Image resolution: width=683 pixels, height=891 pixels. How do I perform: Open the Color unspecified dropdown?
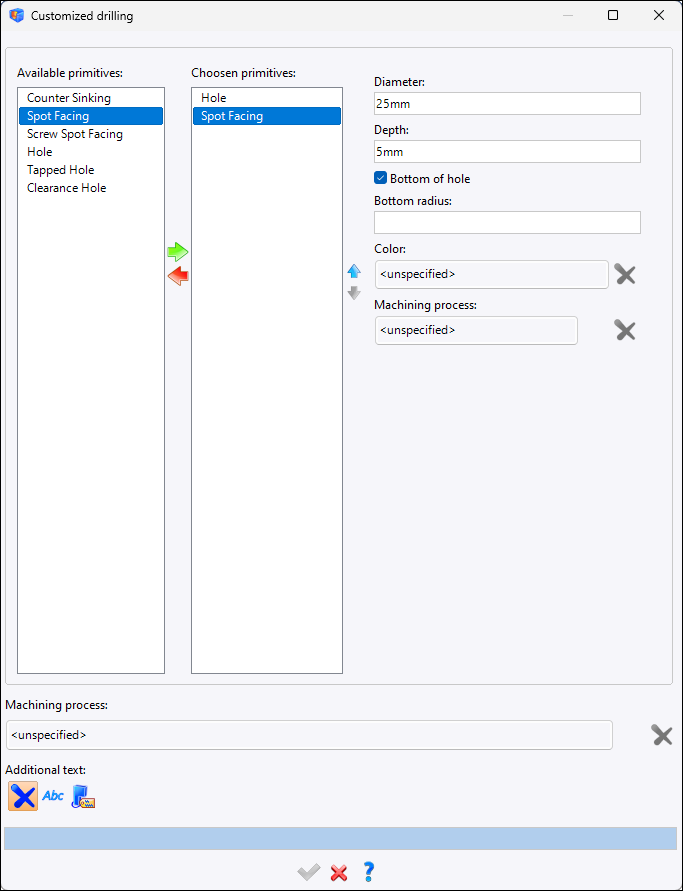tap(491, 274)
